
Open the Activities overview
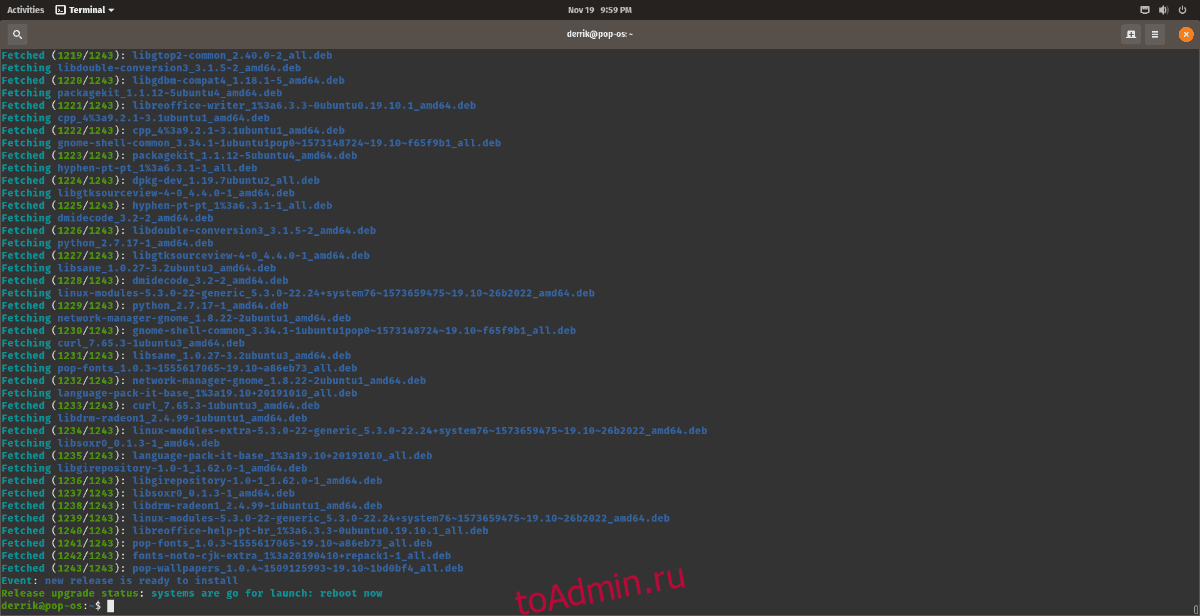point(25,9)
